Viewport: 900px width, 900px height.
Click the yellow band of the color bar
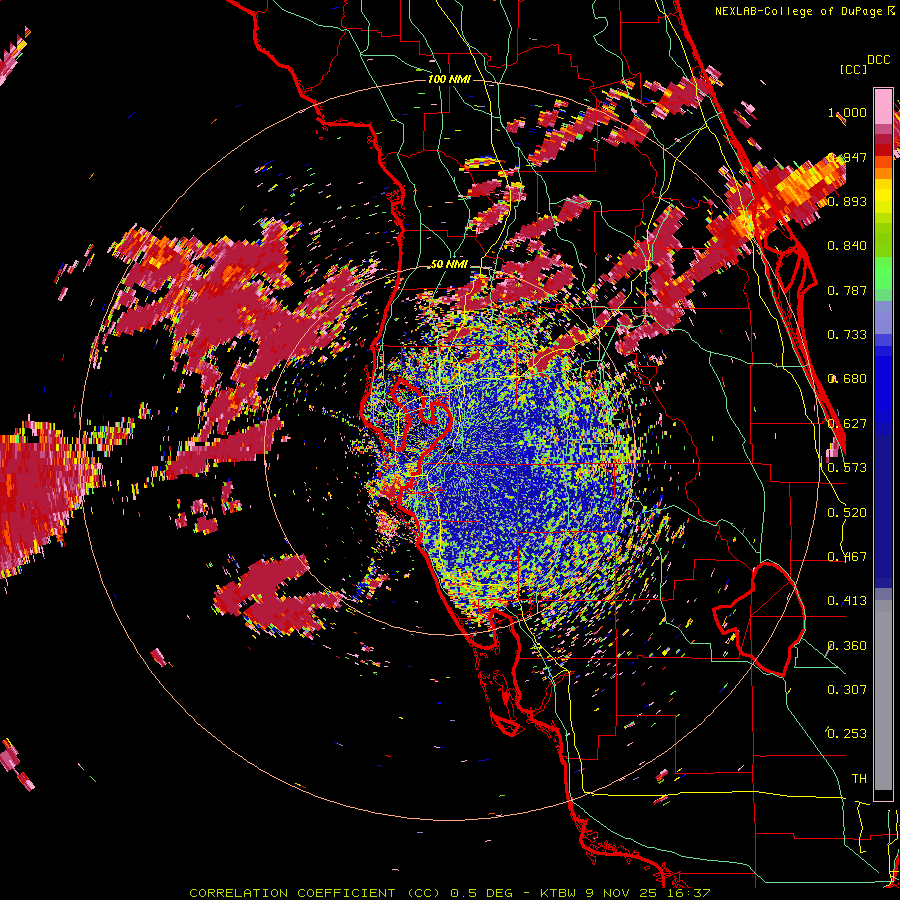pos(883,198)
